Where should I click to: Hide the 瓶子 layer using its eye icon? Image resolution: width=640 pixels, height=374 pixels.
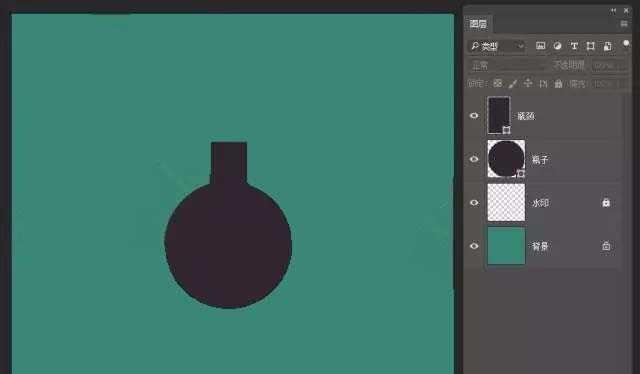pyautogui.click(x=474, y=159)
